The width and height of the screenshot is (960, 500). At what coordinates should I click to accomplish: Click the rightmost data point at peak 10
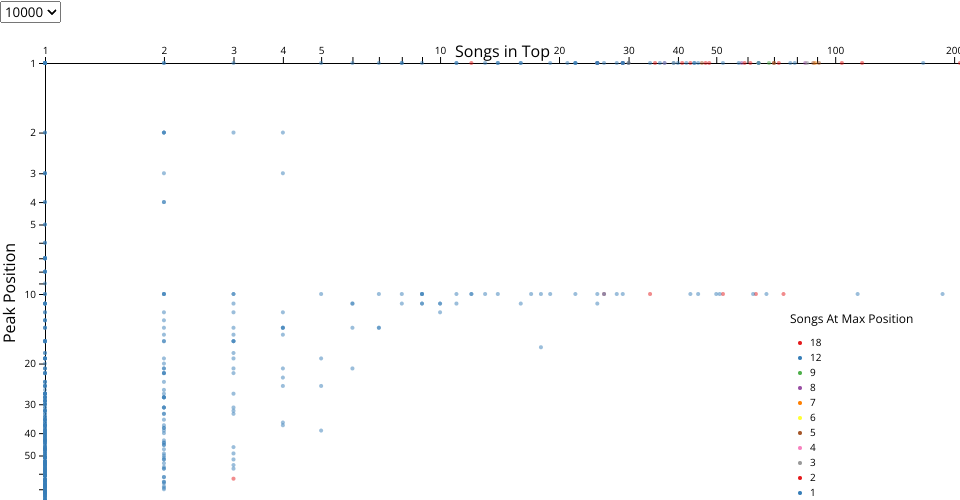click(x=942, y=294)
